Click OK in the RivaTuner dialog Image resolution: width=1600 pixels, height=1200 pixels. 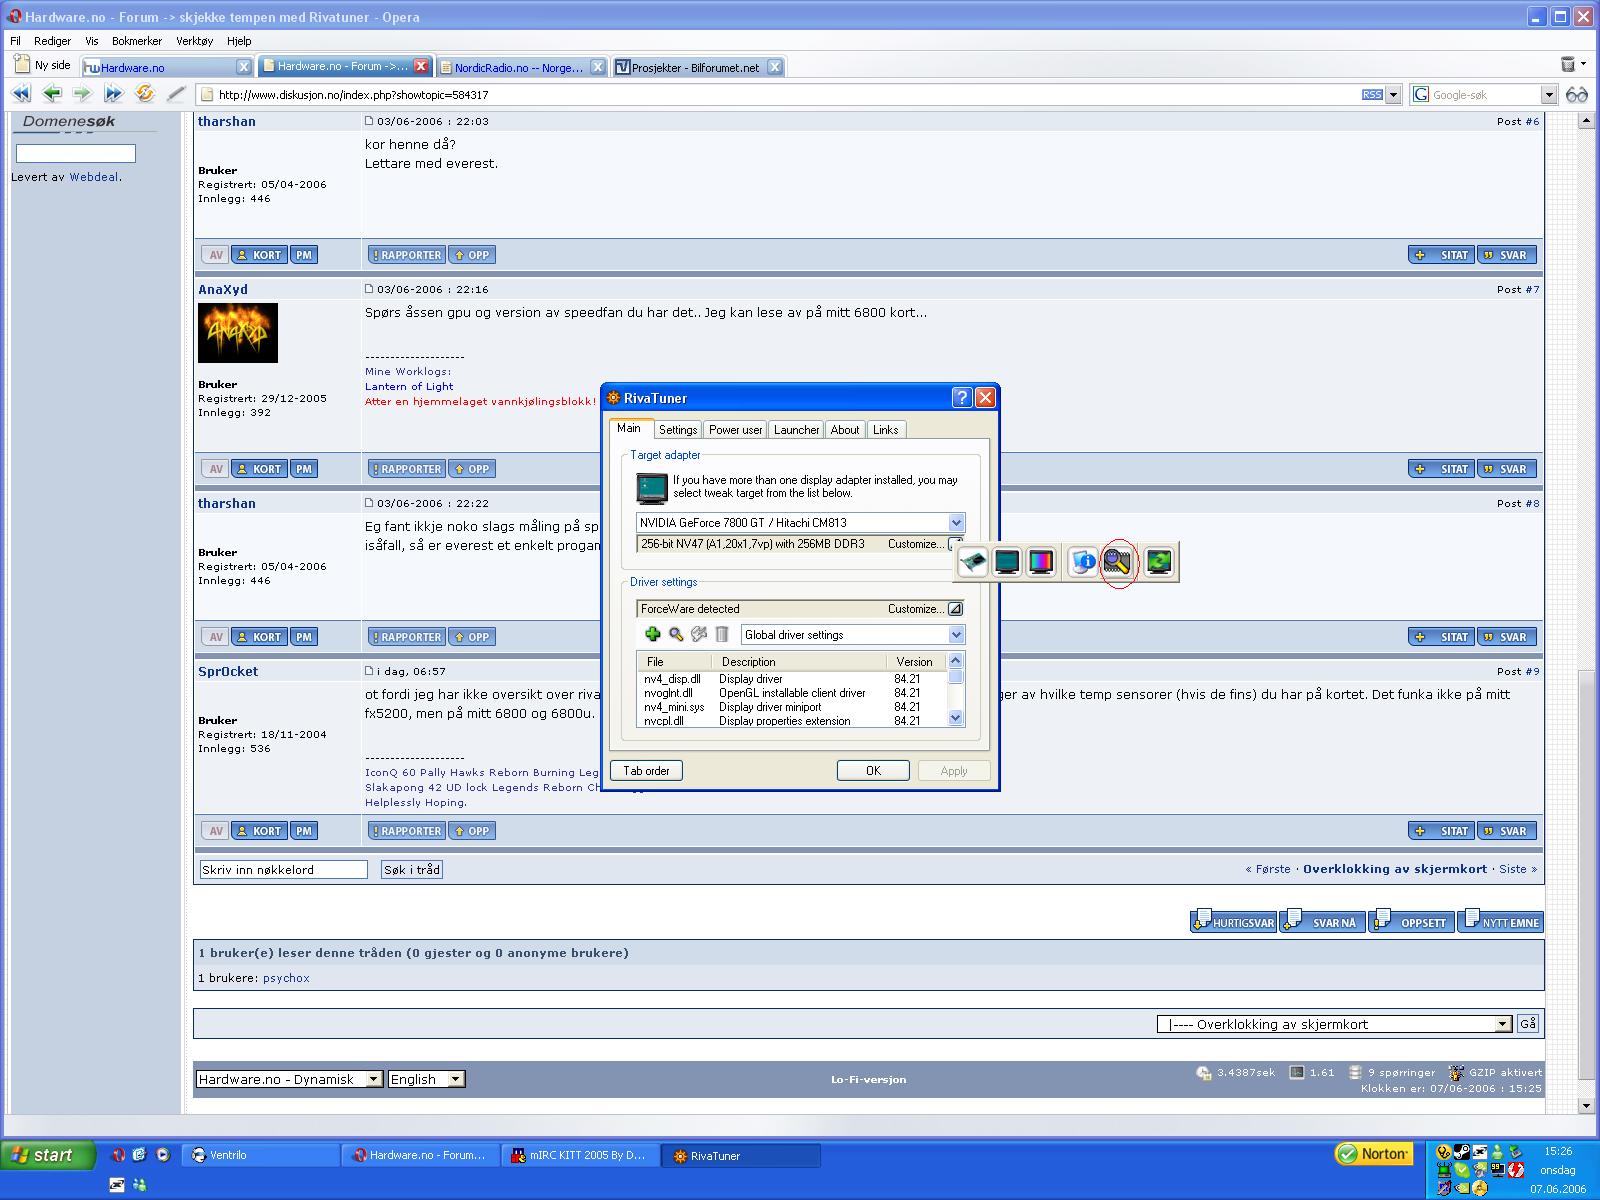coord(873,770)
